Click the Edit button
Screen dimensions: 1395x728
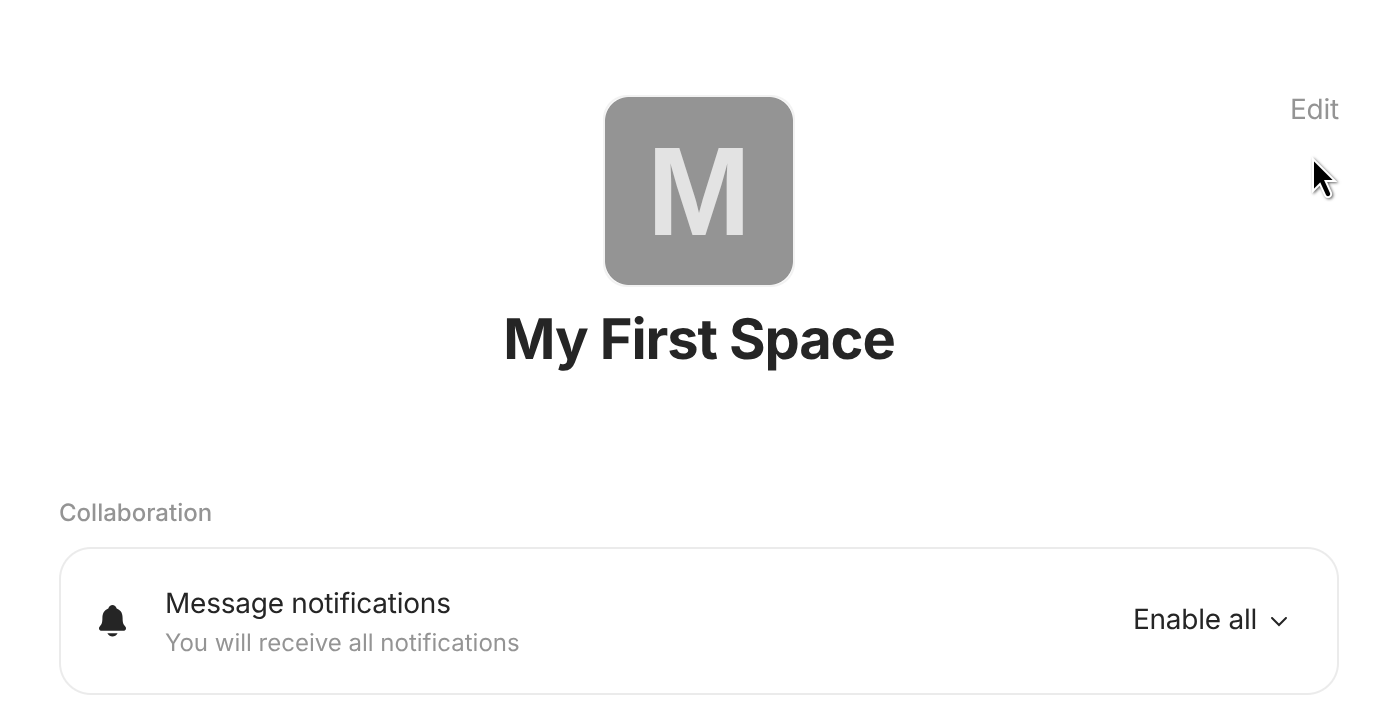1313,109
